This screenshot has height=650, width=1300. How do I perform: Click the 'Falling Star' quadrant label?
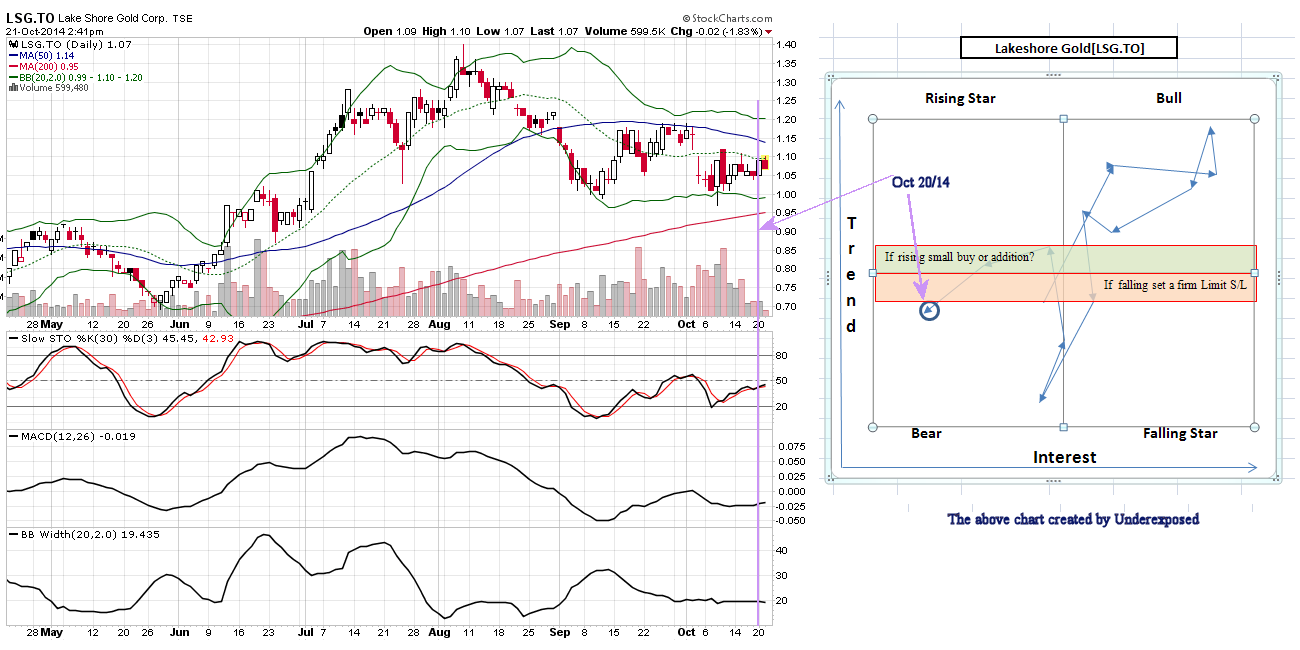(1180, 433)
